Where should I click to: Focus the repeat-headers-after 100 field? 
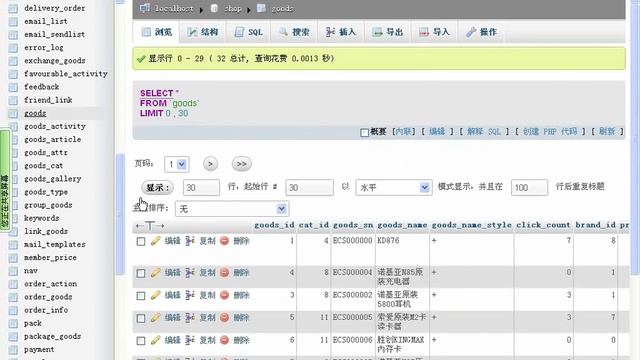point(529,188)
